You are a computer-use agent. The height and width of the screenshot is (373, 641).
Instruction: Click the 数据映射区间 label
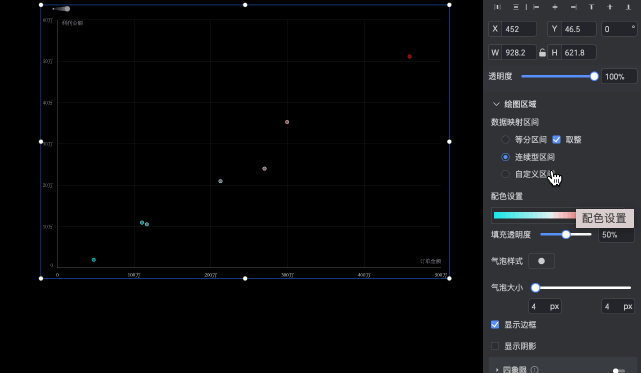pyautogui.click(x=515, y=122)
